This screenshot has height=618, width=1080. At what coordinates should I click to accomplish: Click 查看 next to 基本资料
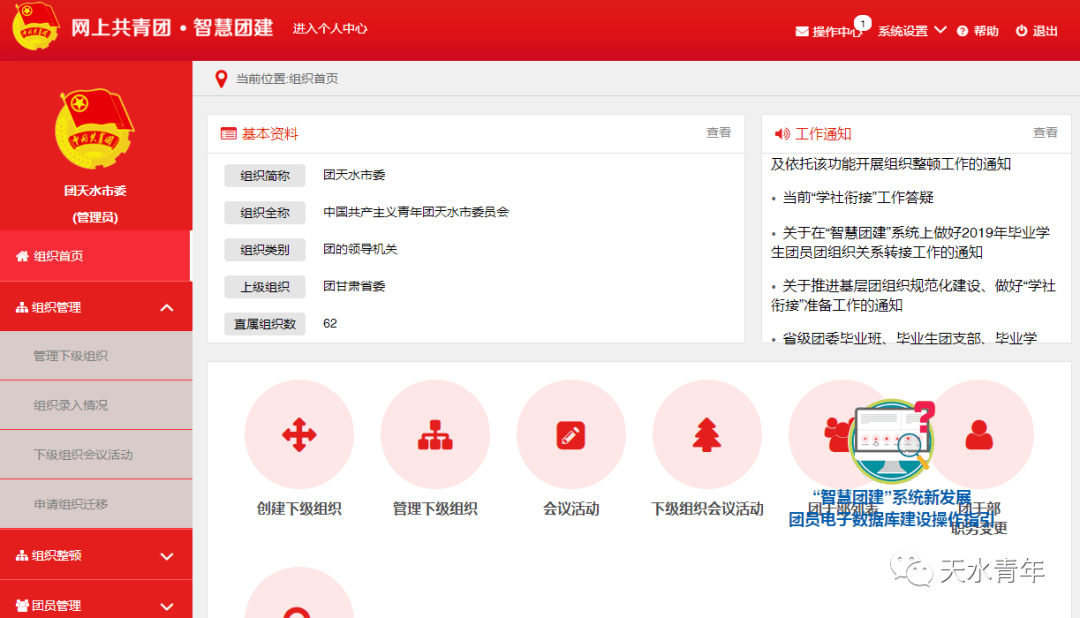point(718,133)
